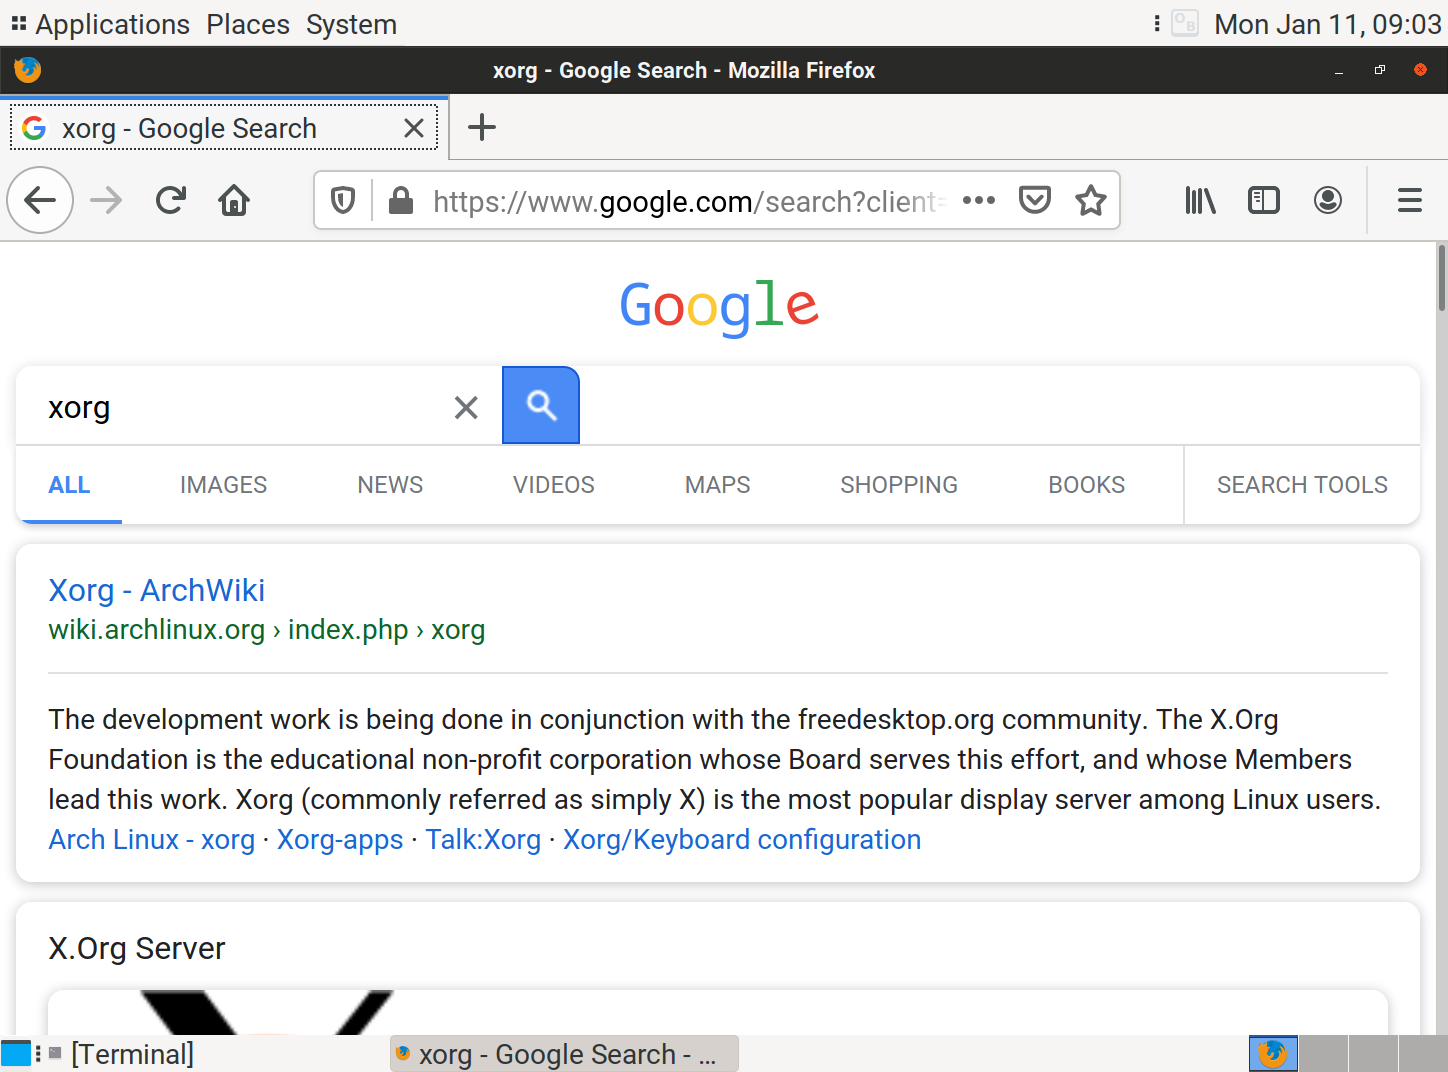Image resolution: width=1448 pixels, height=1072 pixels.
Task: Switch to the SHOPPING results tab
Action: coord(899,485)
